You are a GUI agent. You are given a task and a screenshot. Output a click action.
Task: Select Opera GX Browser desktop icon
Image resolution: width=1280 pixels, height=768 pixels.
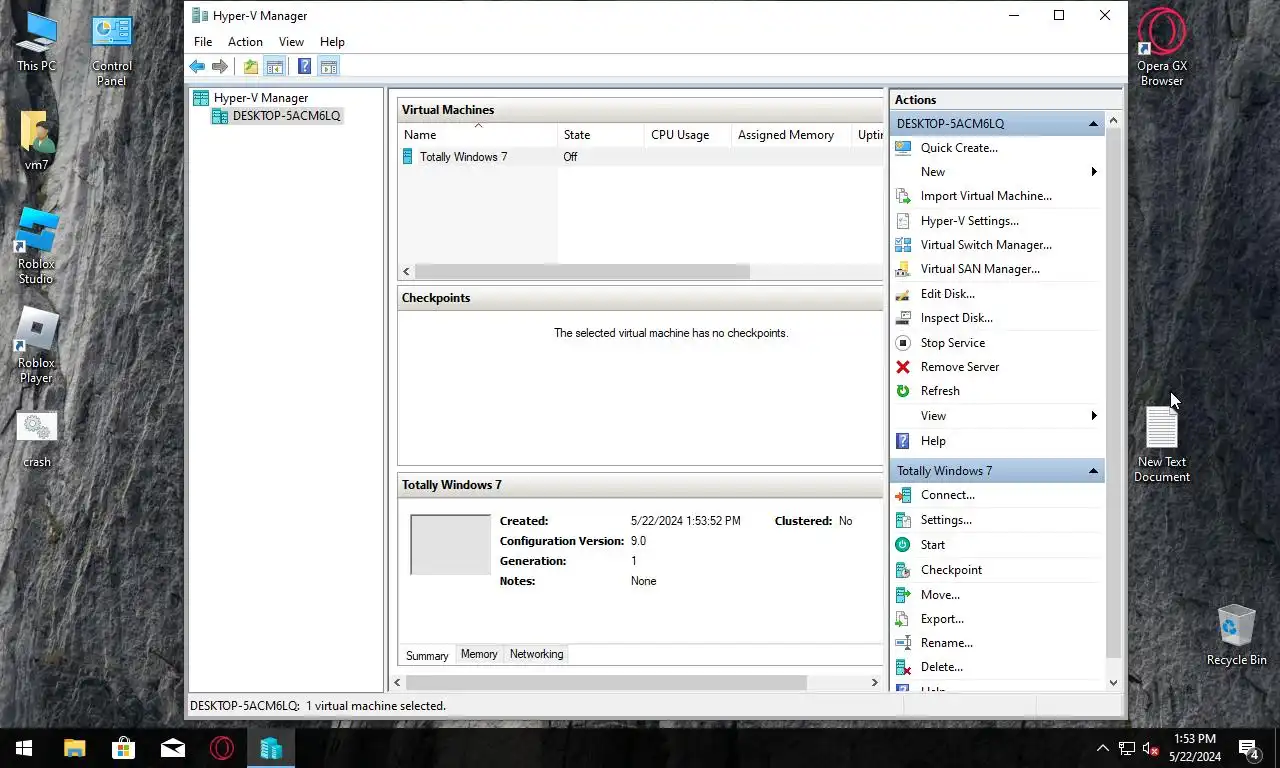(x=1162, y=46)
